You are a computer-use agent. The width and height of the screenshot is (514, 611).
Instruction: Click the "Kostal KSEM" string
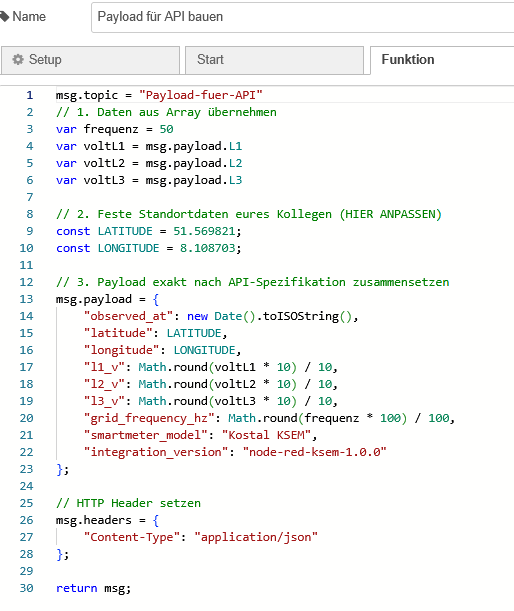267,435
